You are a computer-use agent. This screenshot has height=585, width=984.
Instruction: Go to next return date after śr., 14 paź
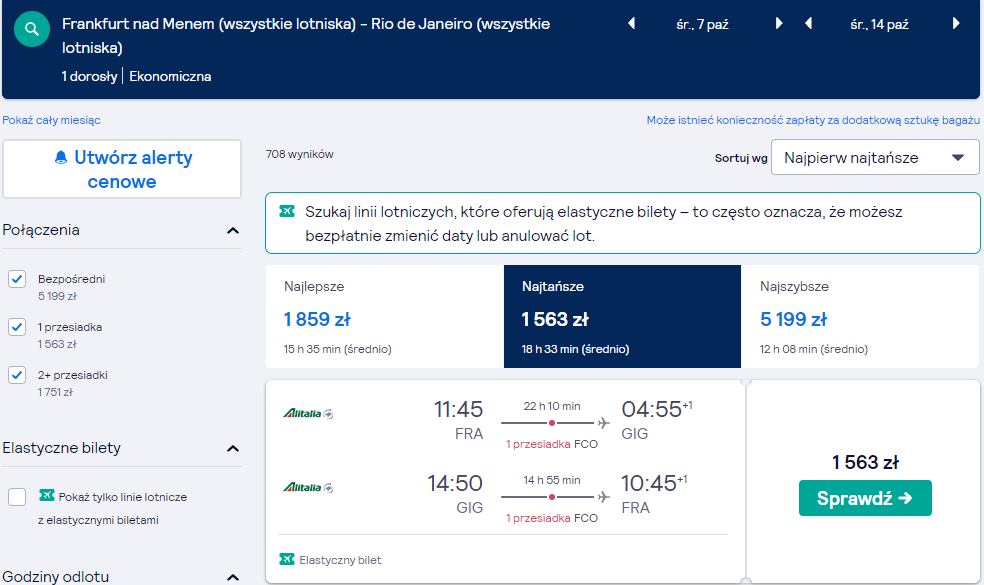(x=956, y=24)
